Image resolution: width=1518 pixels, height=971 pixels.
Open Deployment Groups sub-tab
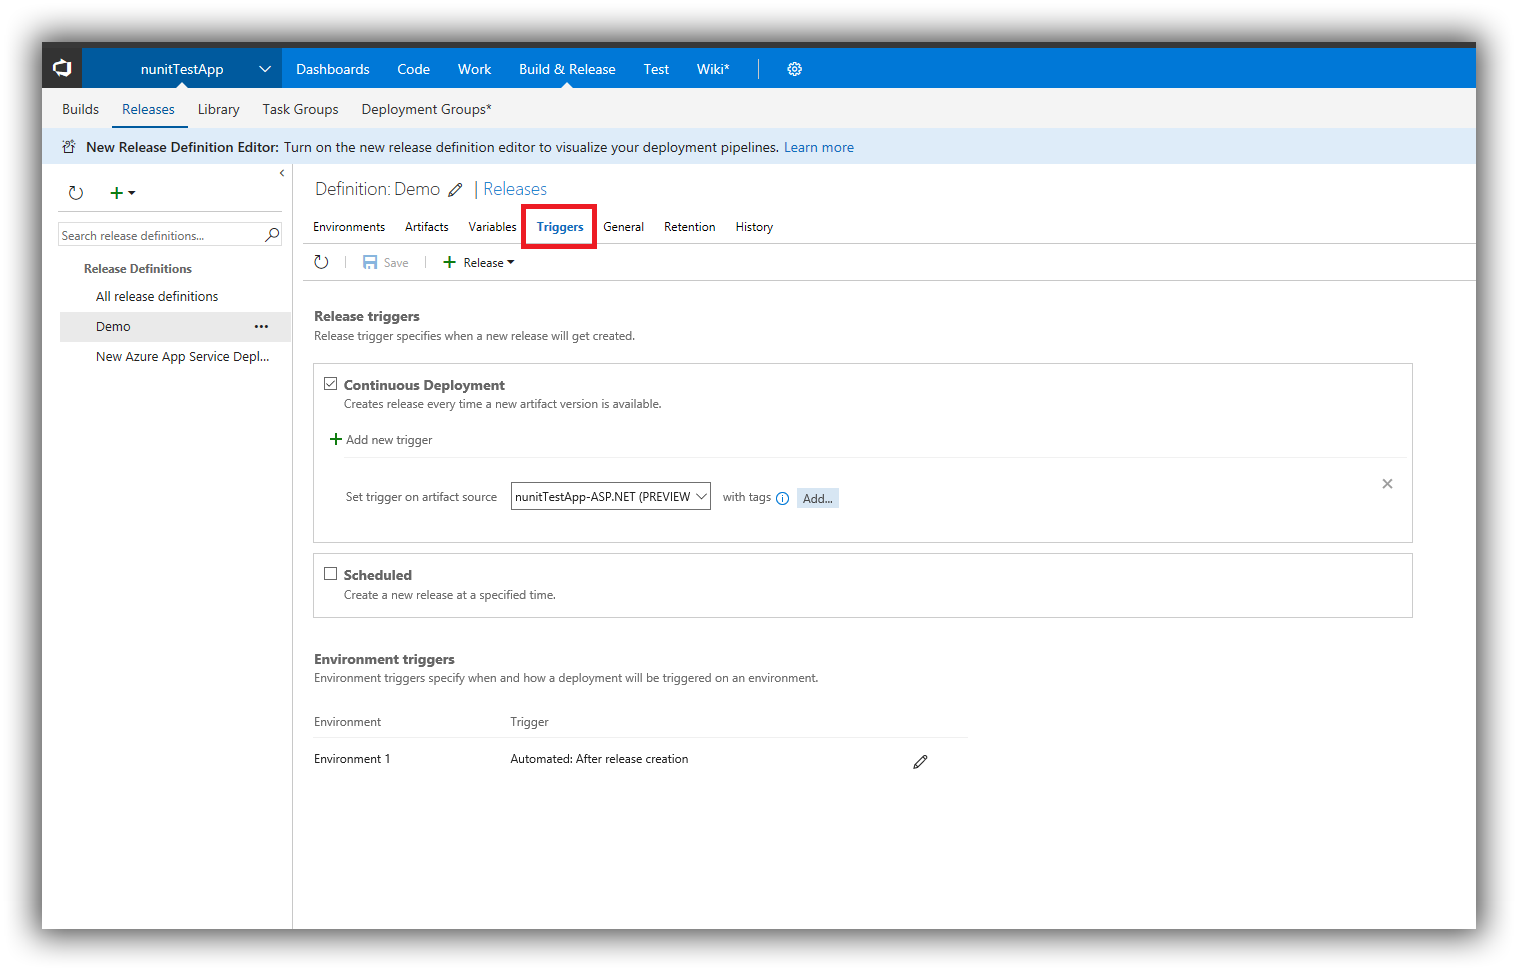(x=426, y=109)
